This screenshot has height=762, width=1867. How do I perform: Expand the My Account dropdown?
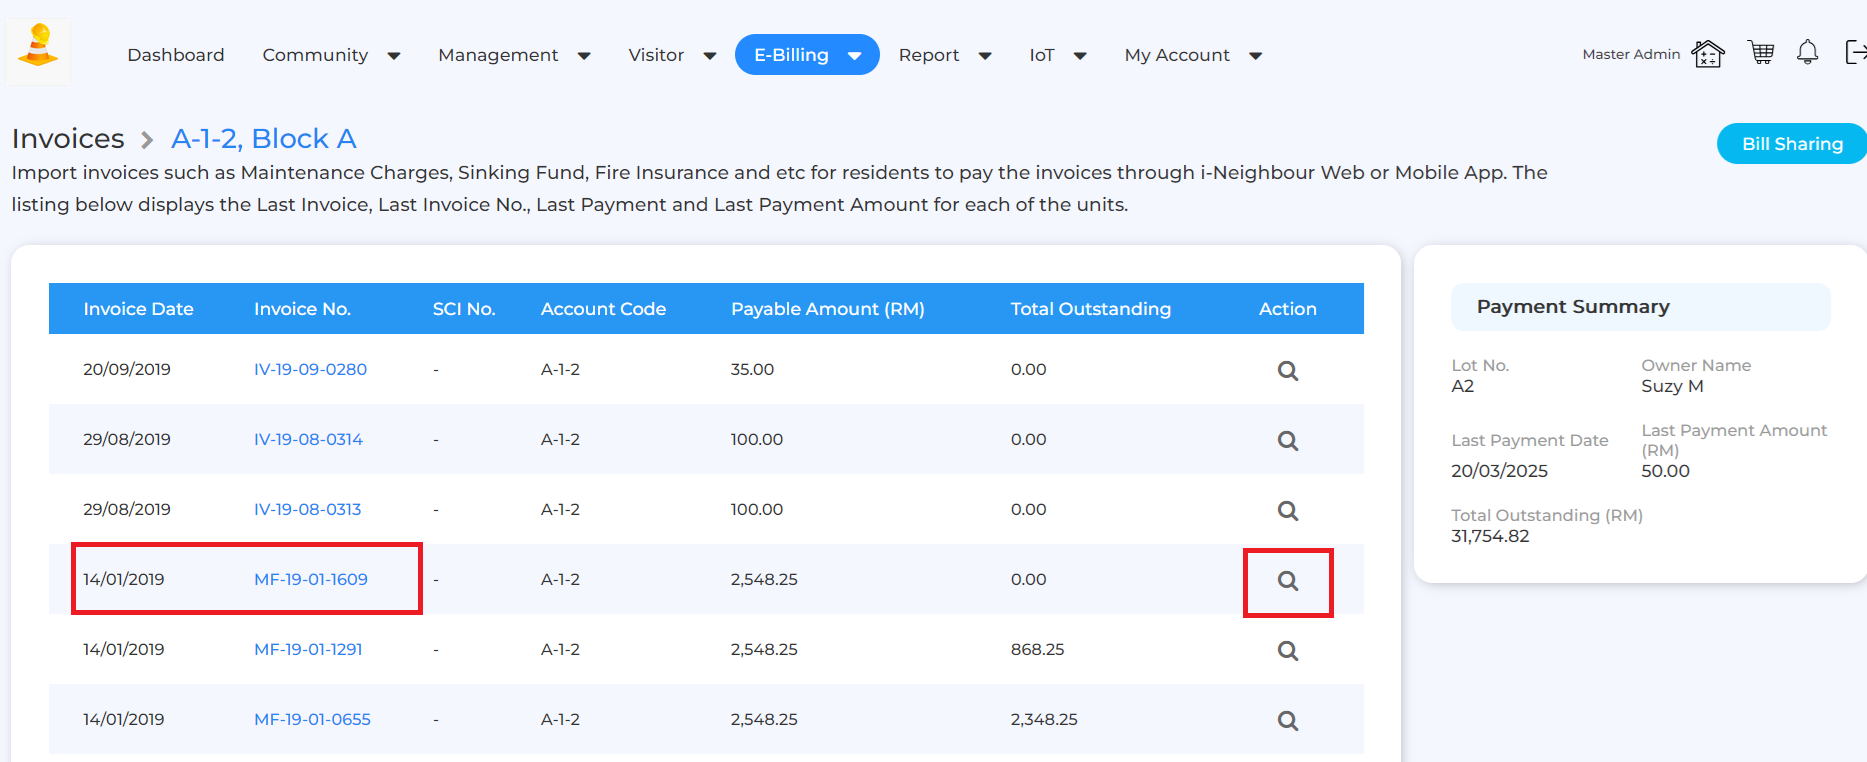[1192, 55]
